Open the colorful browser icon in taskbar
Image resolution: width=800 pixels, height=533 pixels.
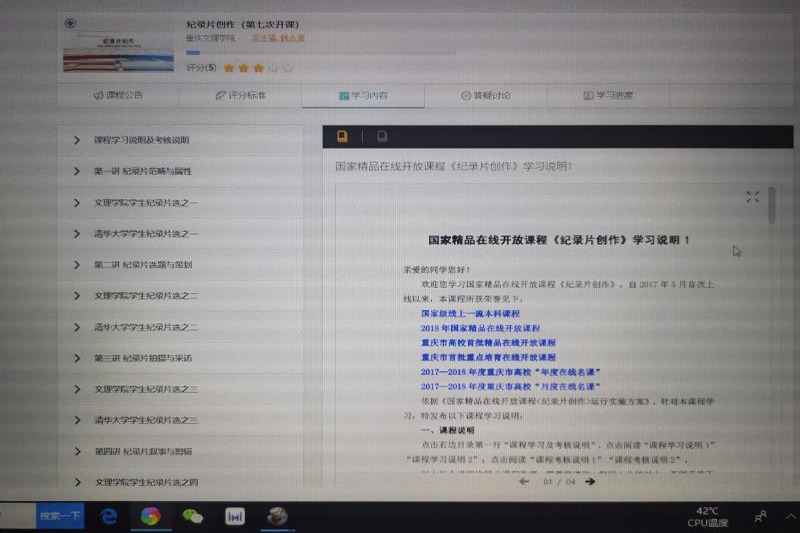point(150,516)
